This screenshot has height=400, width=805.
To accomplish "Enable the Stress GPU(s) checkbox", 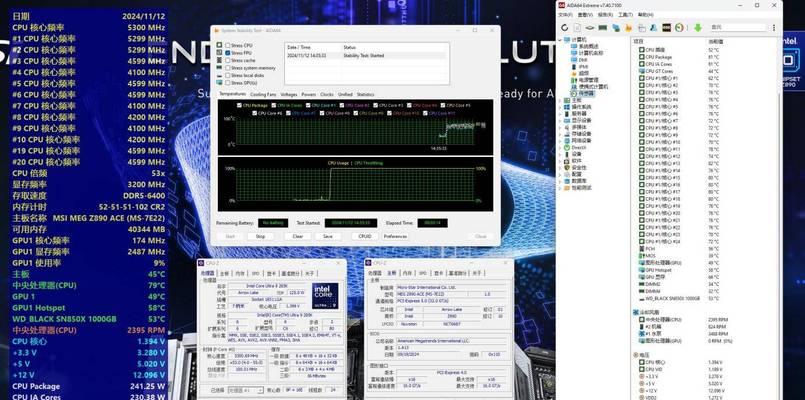I will coord(227,83).
